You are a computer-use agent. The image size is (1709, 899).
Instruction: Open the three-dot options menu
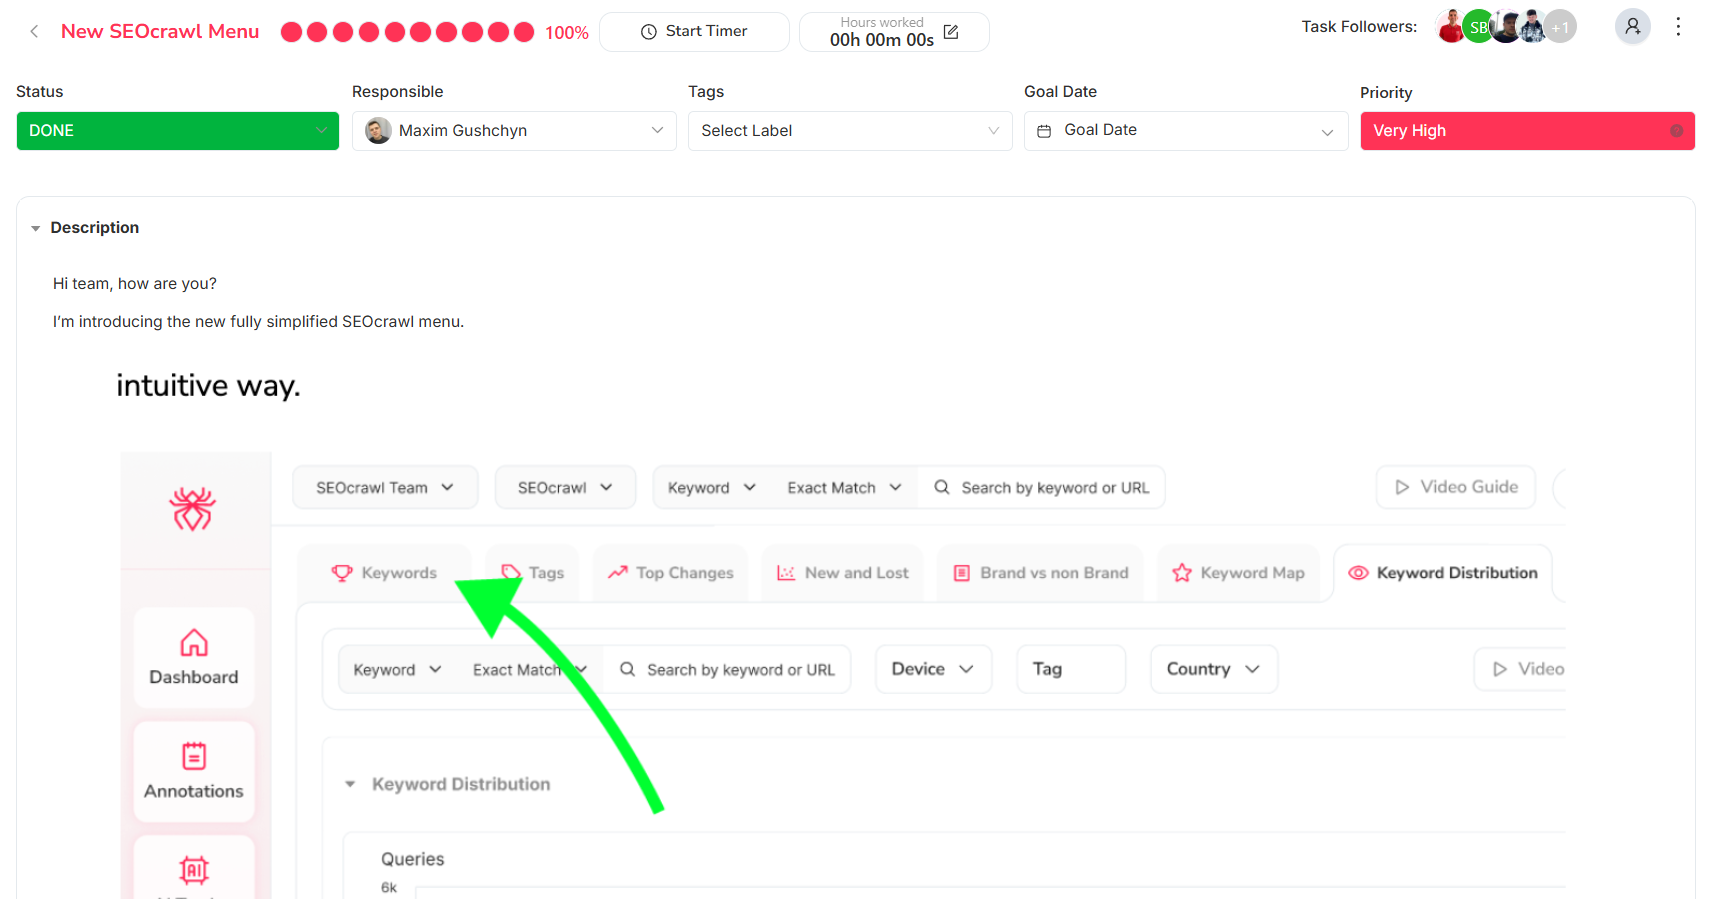1678,27
